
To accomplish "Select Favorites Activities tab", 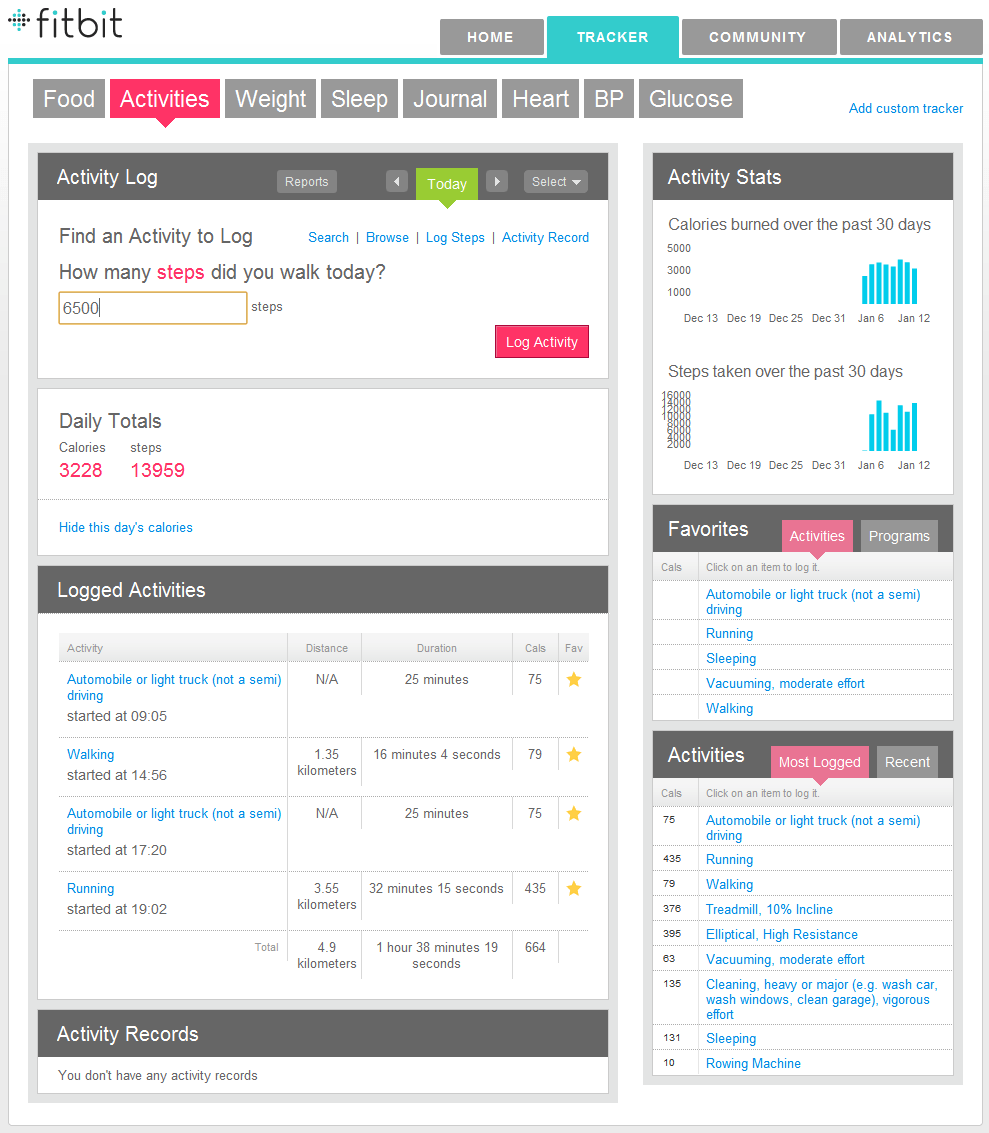I will (817, 536).
